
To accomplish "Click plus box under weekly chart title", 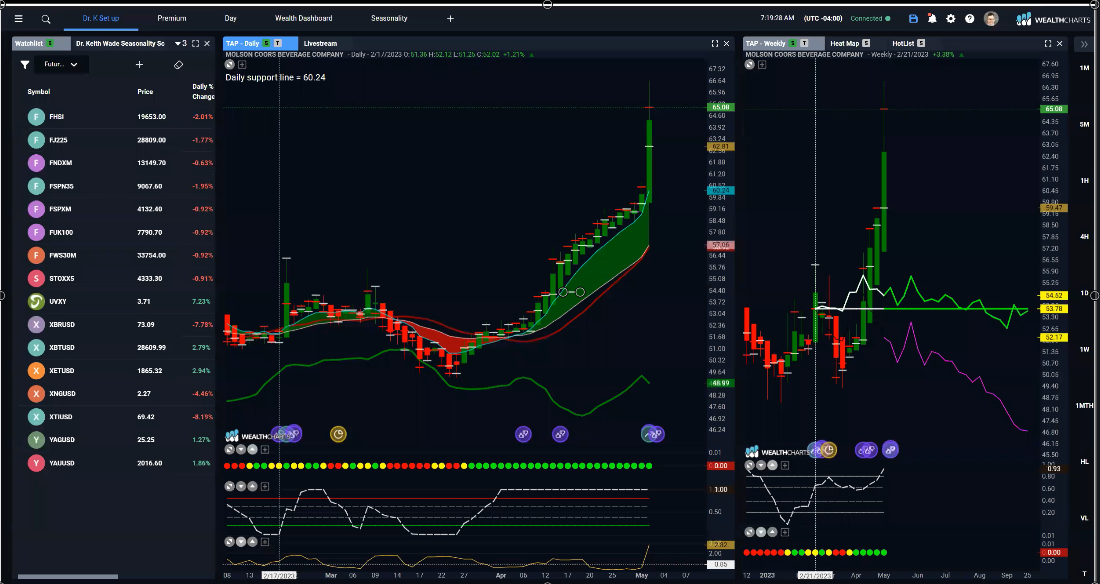I will coord(762,64).
